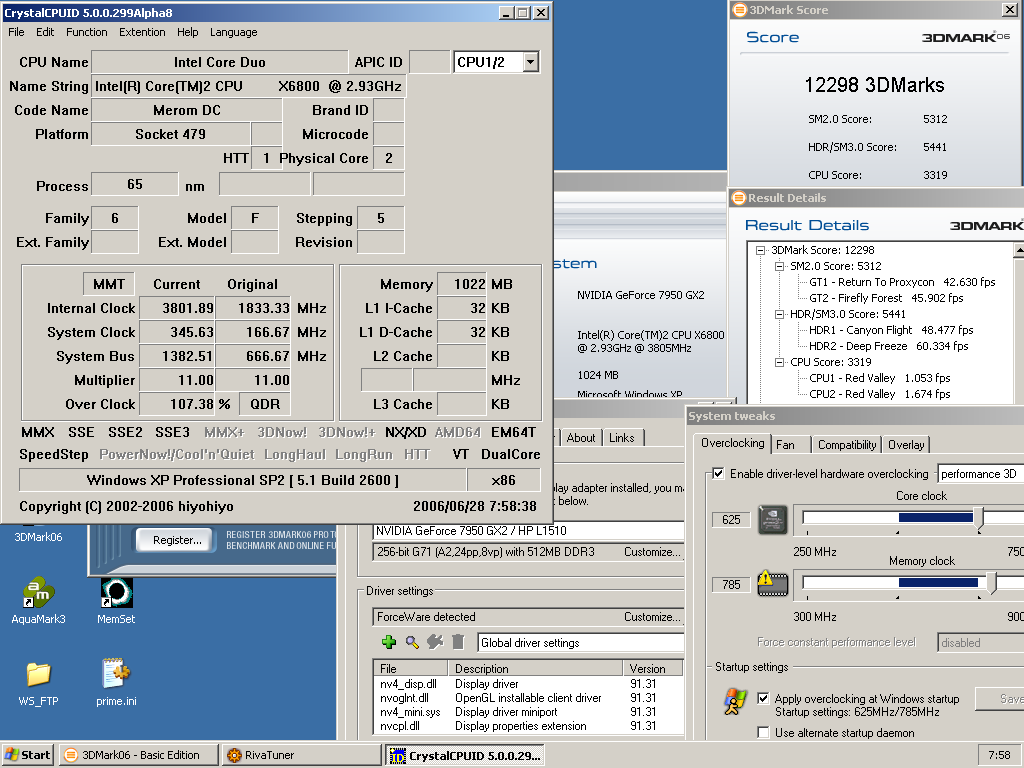This screenshot has height=768, width=1024.
Task: Select the HDR2 - Deep Freeze row
Action: [888, 346]
